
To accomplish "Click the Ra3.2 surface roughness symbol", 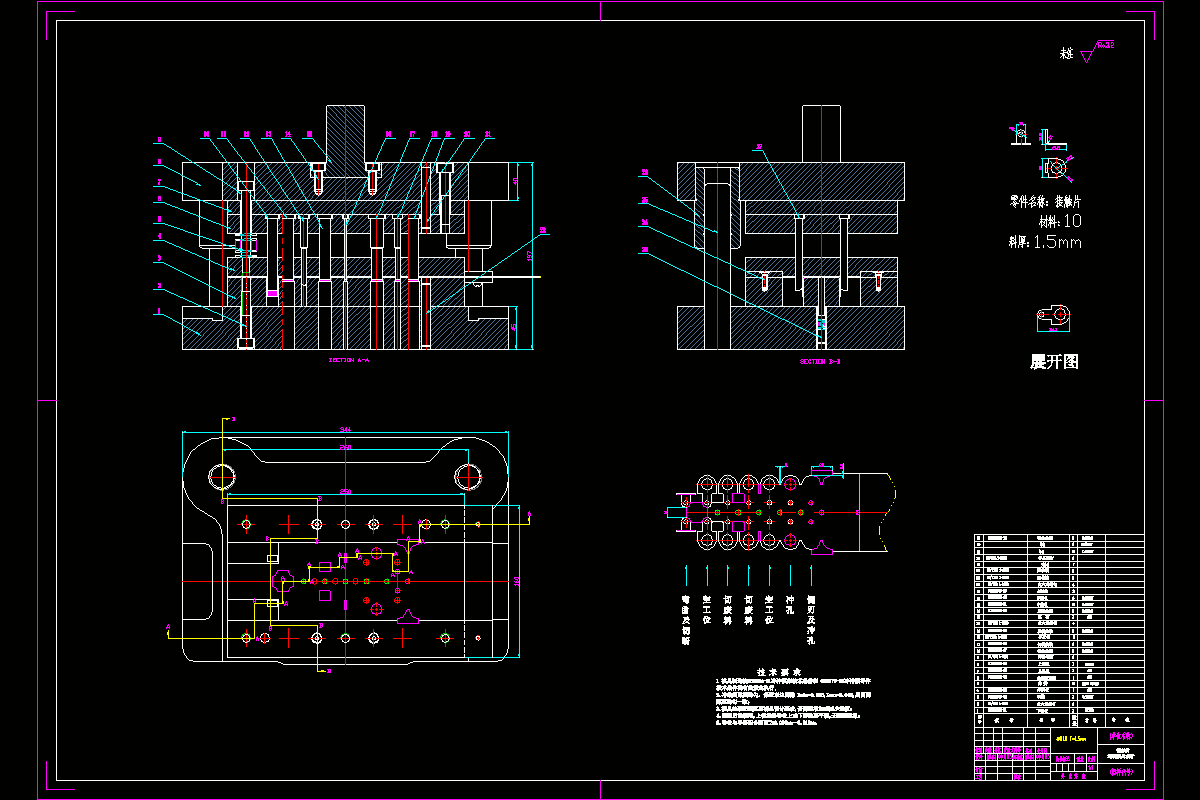I will (x=1099, y=50).
